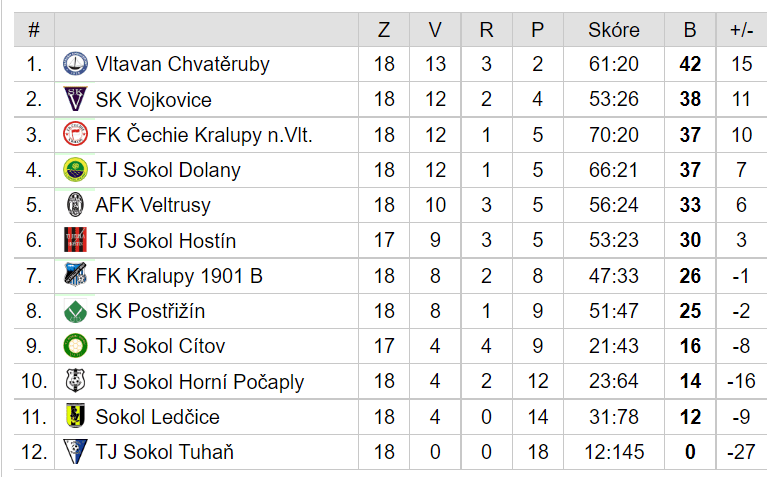This screenshot has height=477, width=777.
Task: Click the Z matches column header
Action: click(384, 30)
